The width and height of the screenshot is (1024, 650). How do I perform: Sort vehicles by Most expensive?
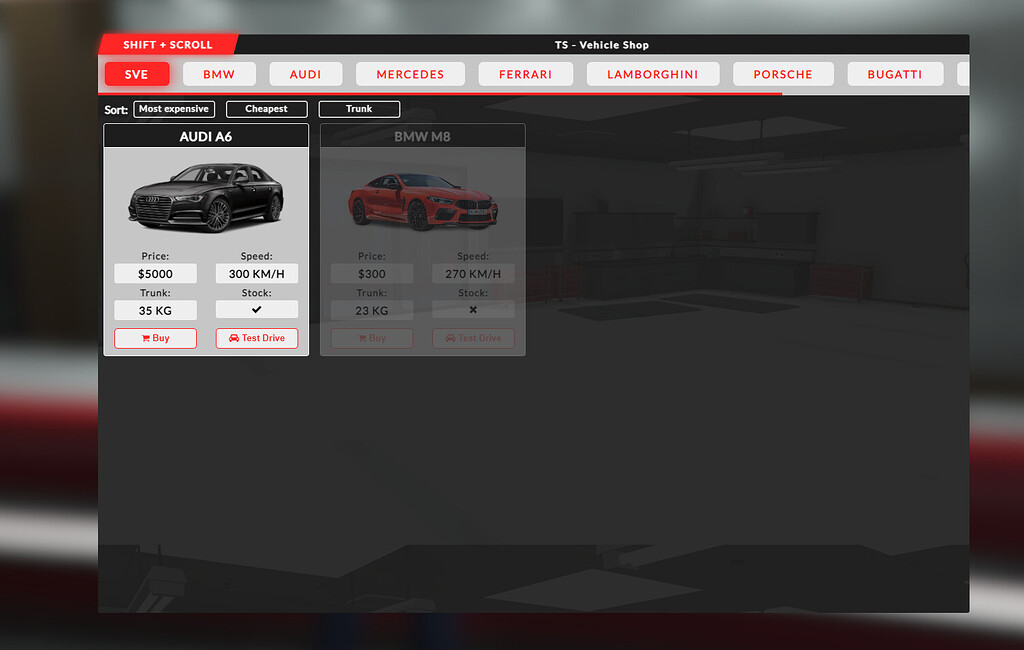pos(173,108)
